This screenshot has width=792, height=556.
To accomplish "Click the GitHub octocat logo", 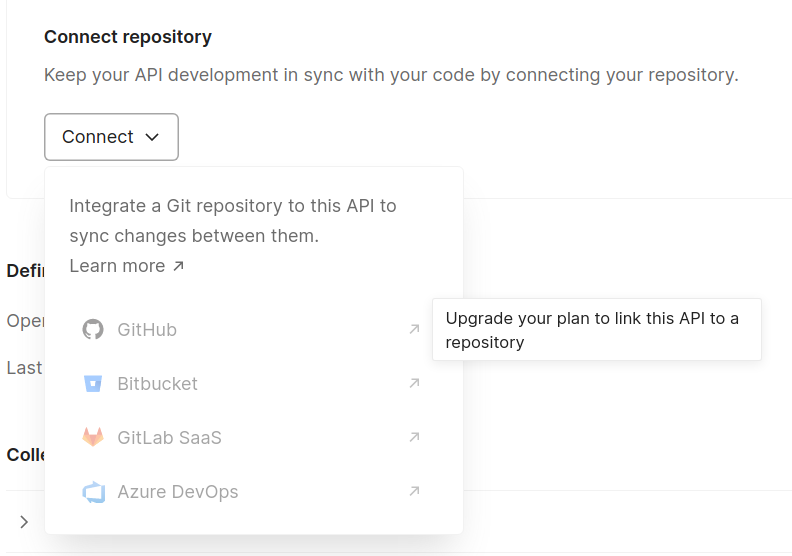I will (x=93, y=330).
